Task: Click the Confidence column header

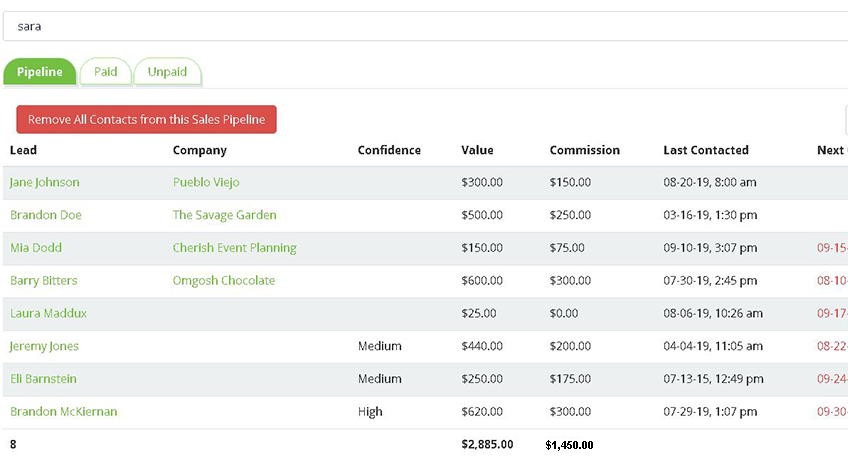Action: 389,150
